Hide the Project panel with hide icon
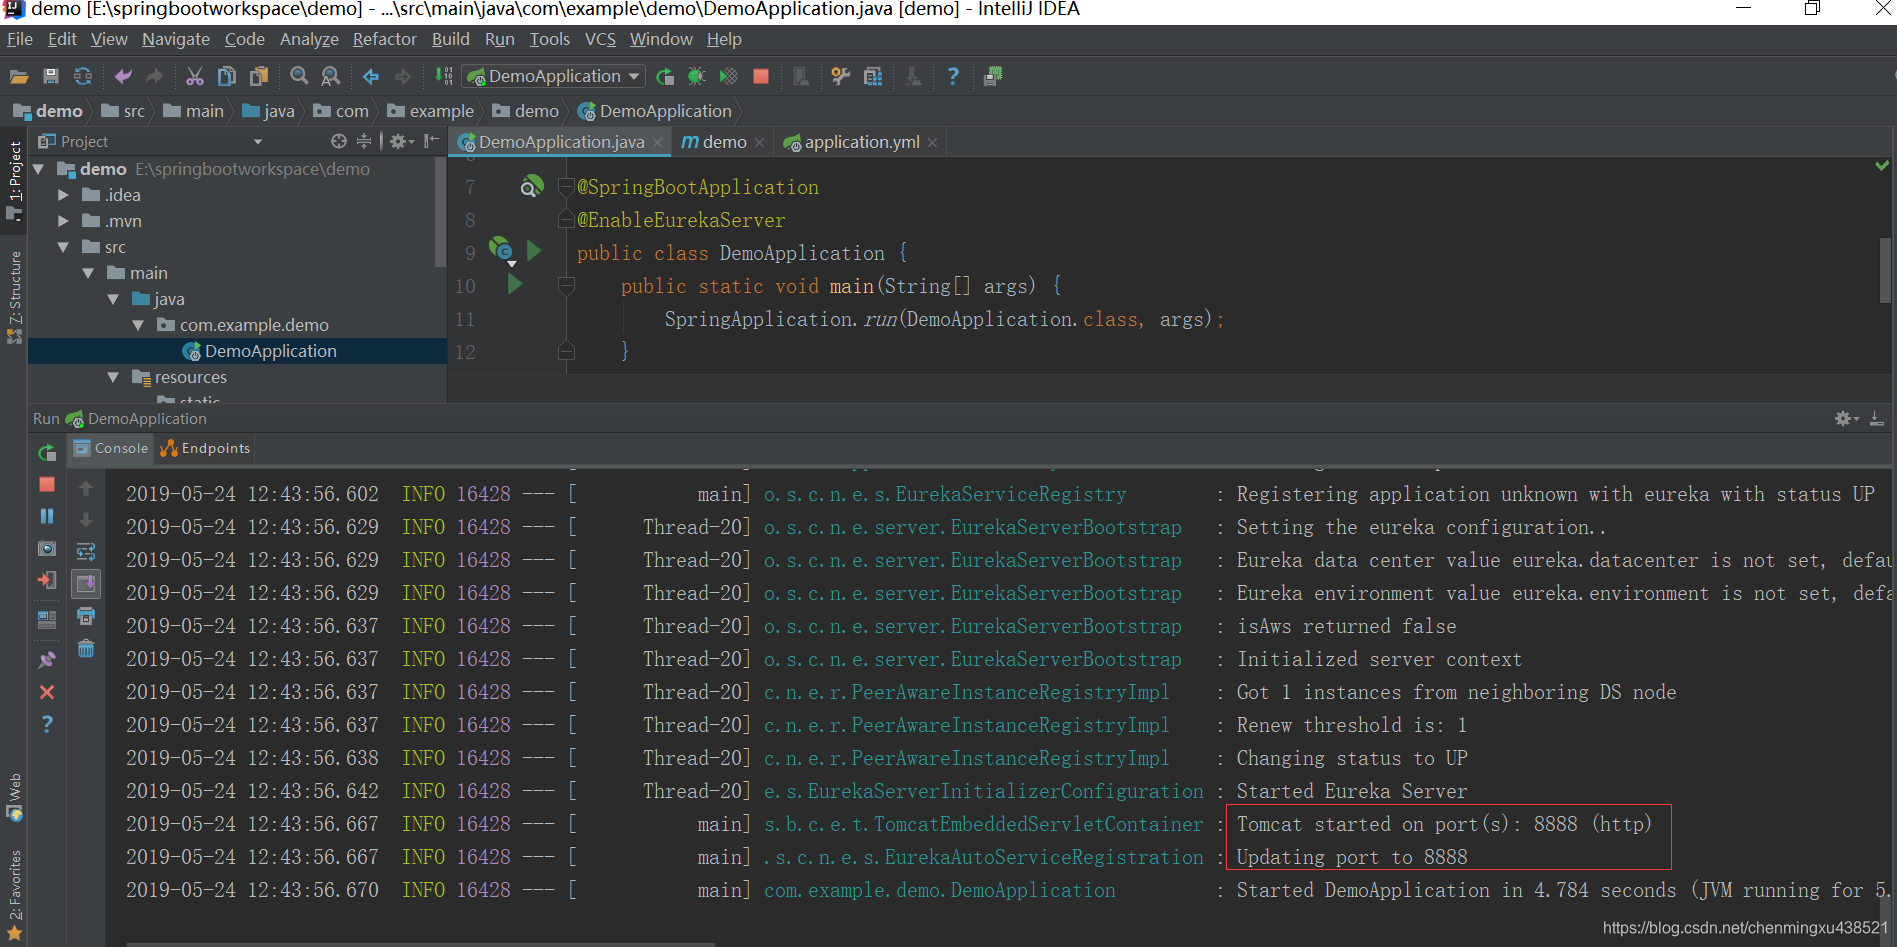This screenshot has height=947, width=1897. (x=431, y=141)
